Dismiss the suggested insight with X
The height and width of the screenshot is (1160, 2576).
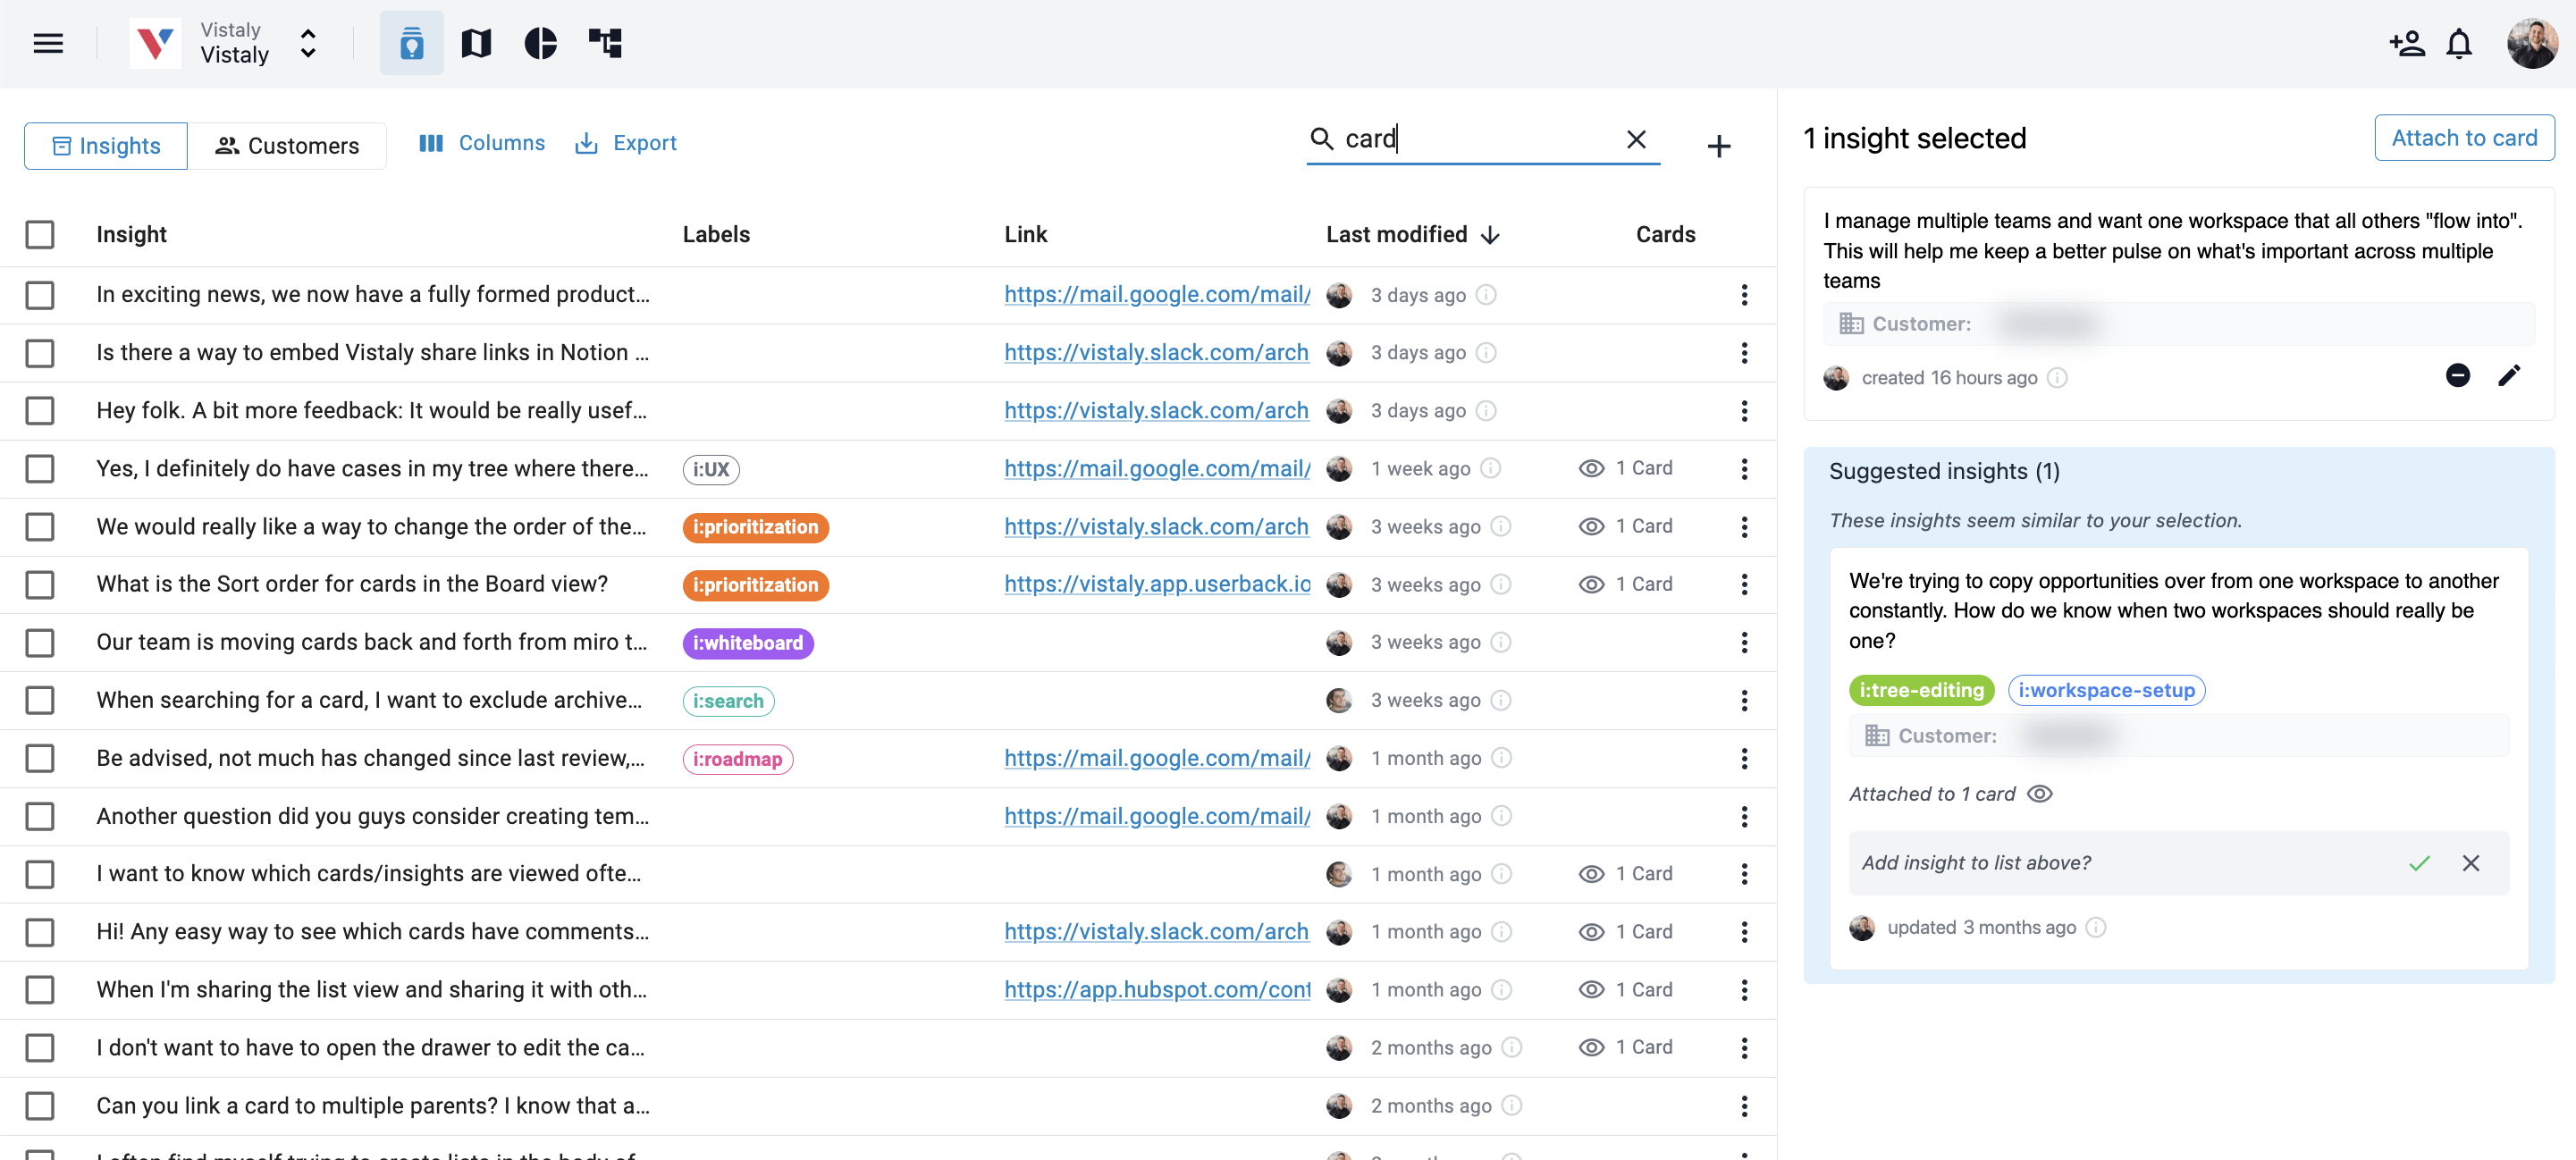coord(2470,863)
